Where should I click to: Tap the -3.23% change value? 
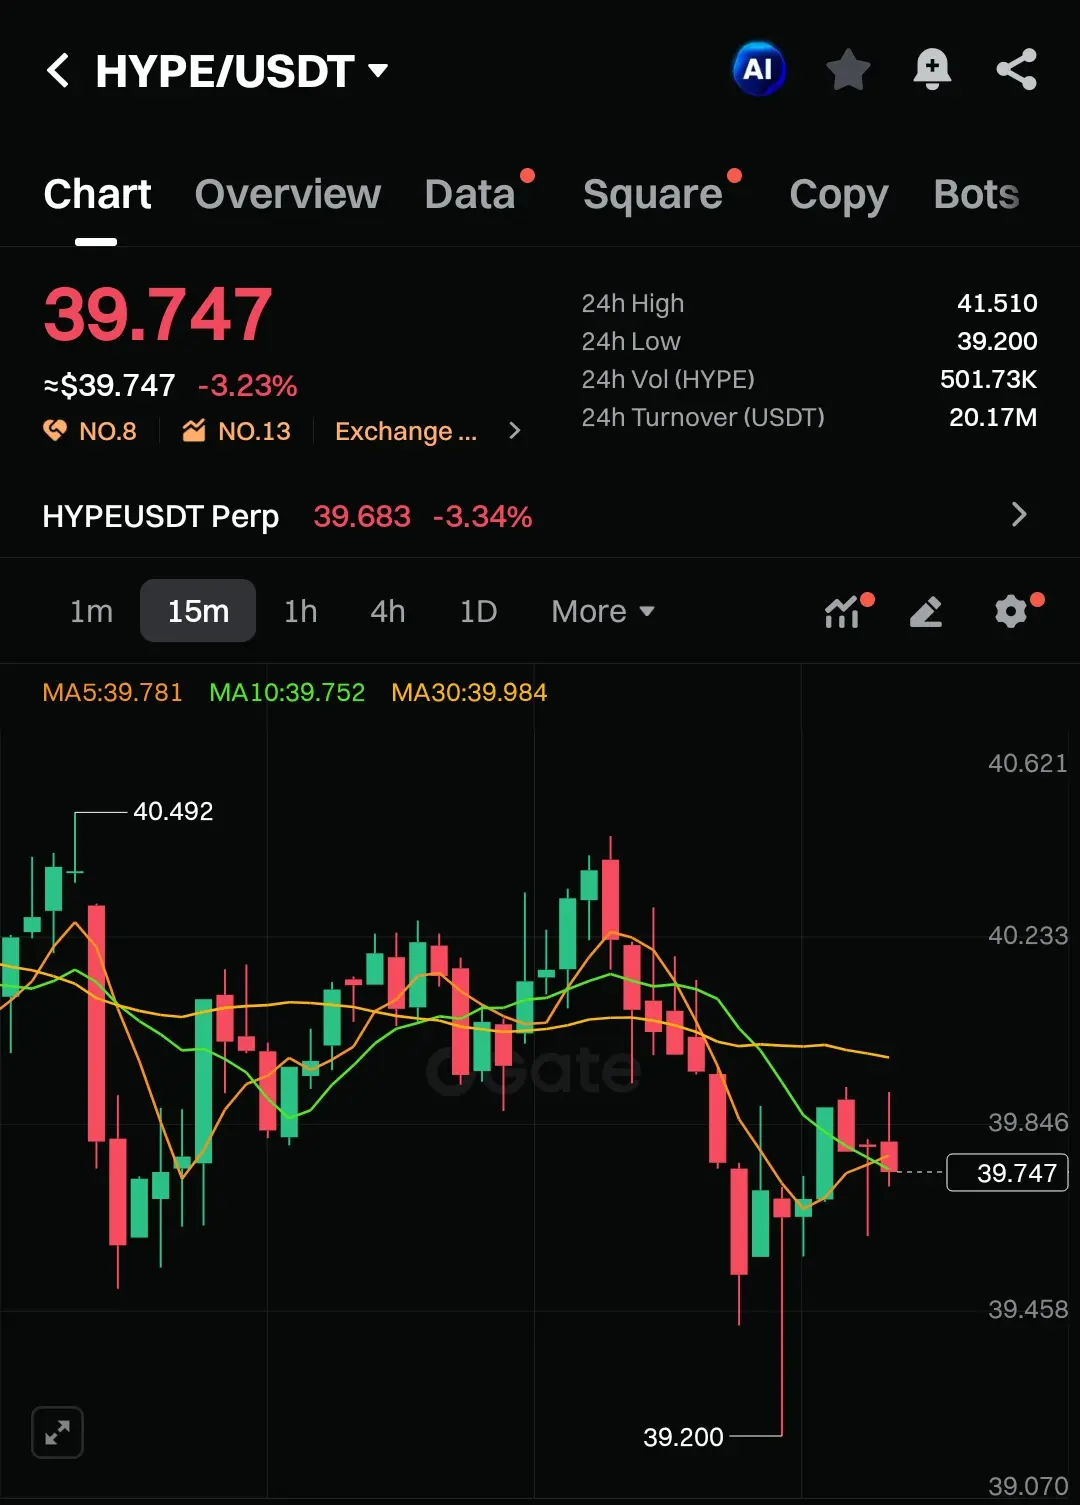(247, 385)
